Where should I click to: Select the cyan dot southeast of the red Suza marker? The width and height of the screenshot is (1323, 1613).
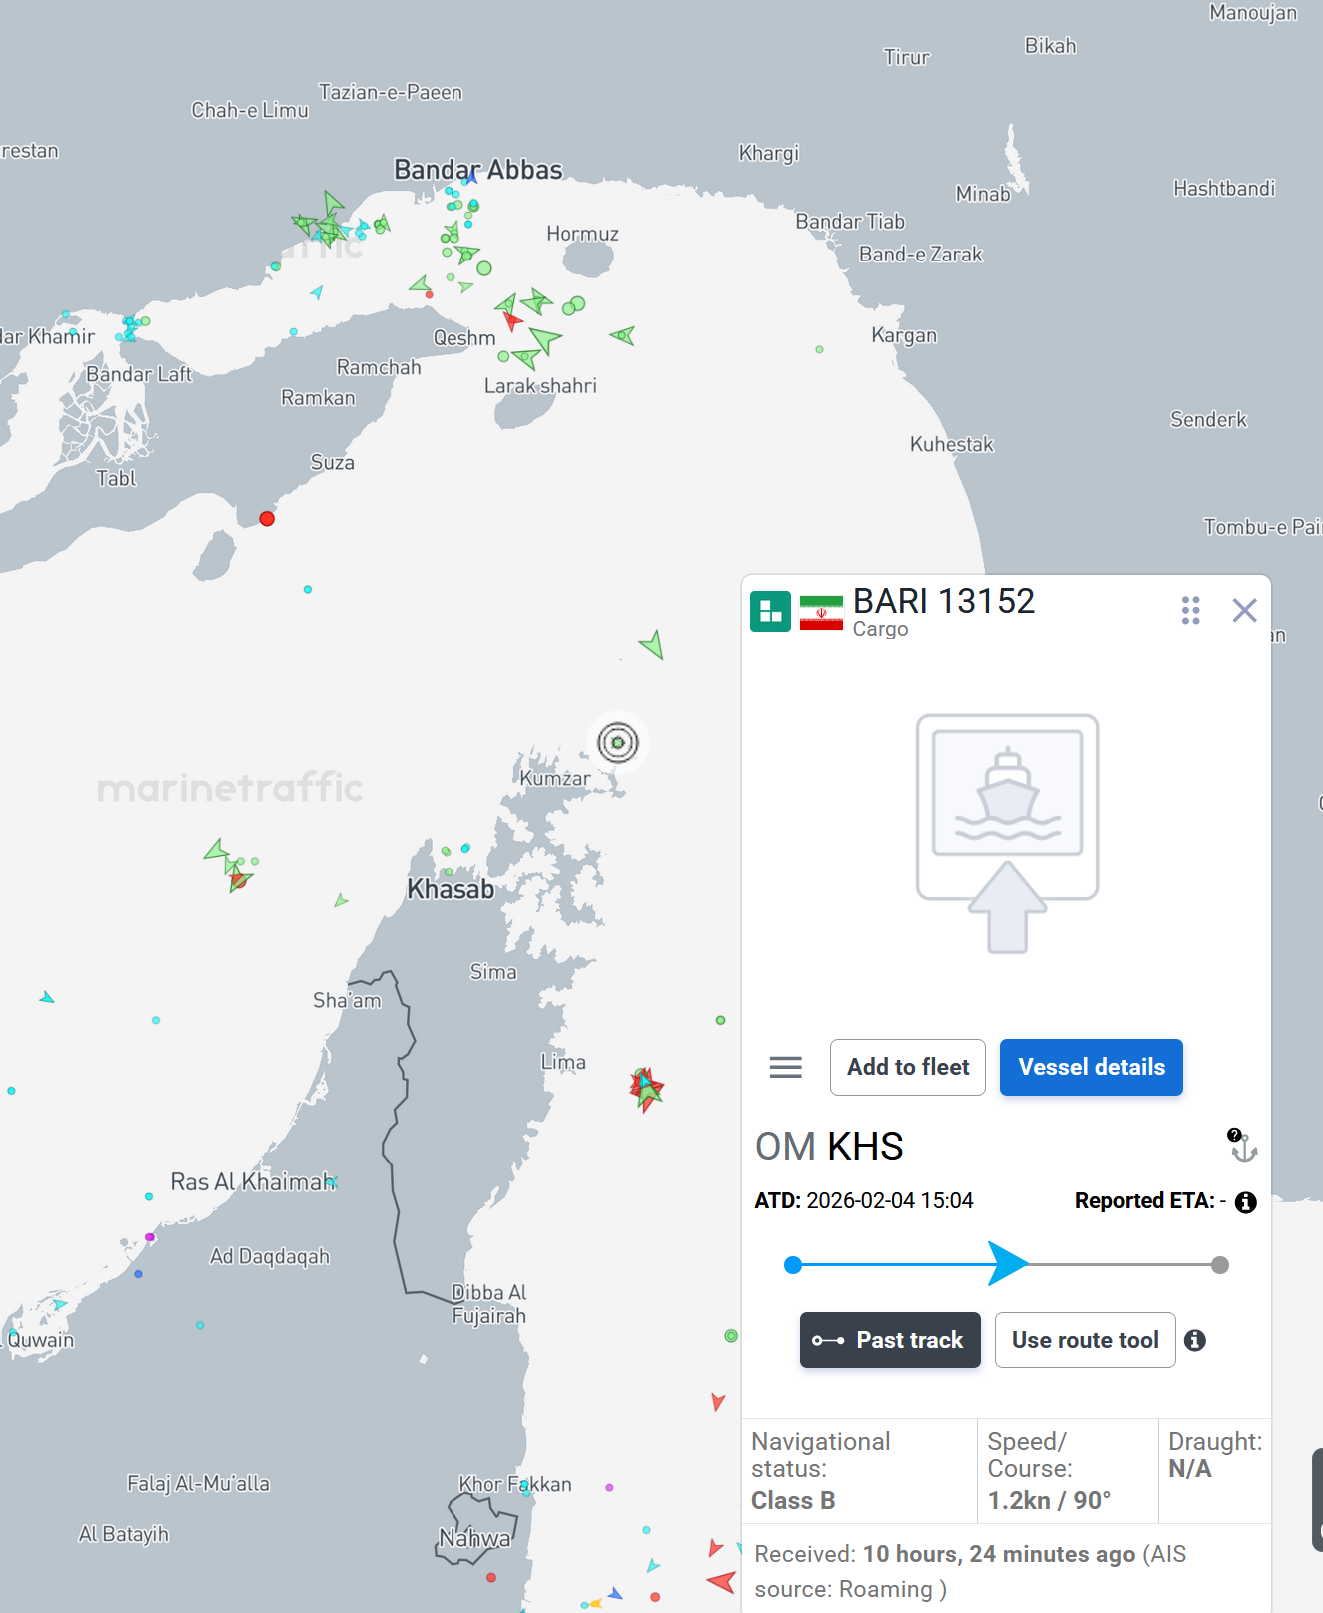click(308, 589)
